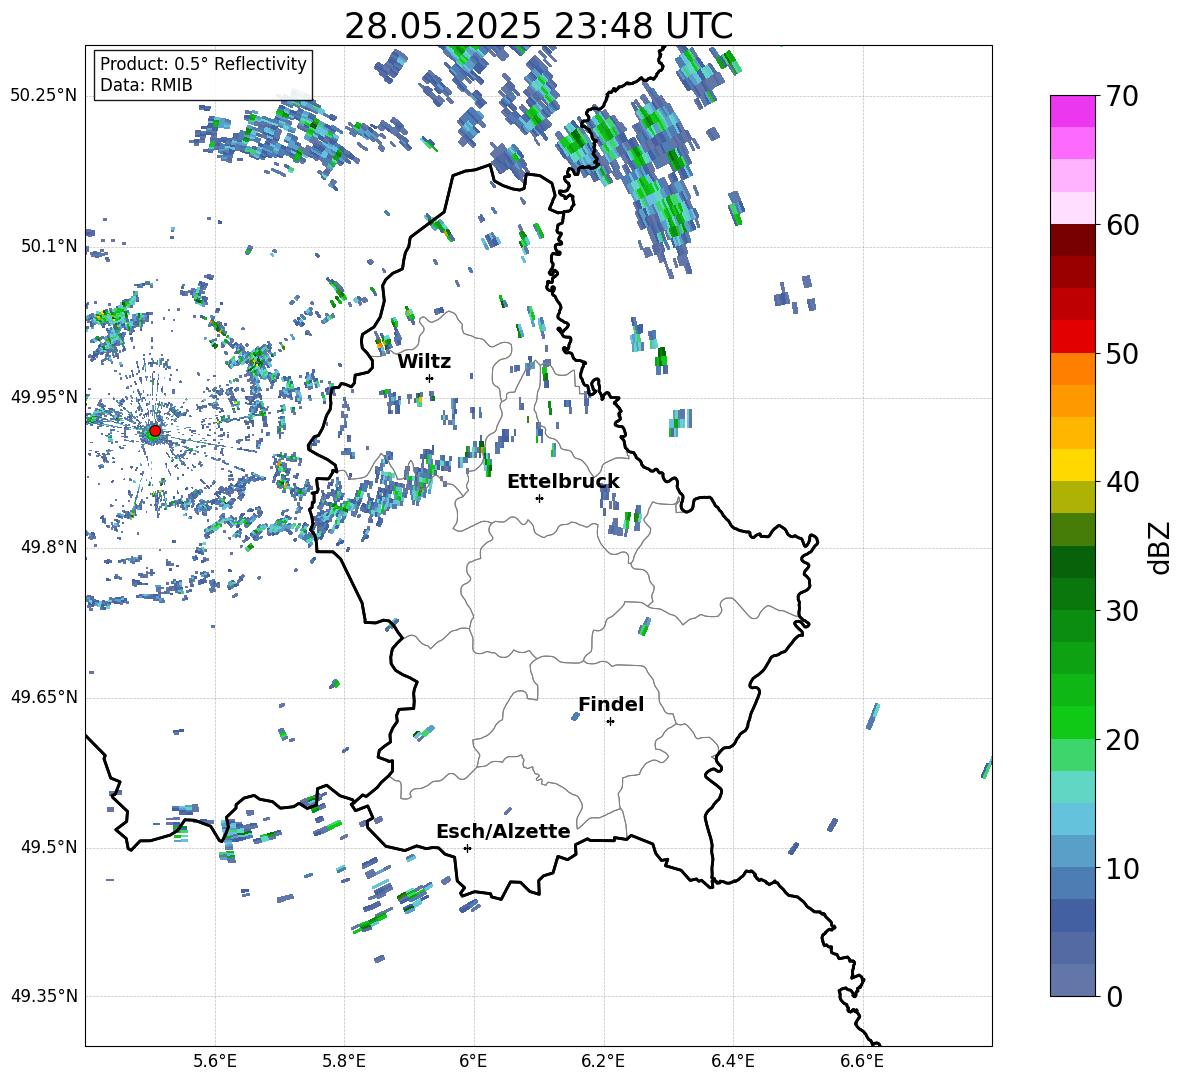Screen dimensions: 1184x1081
Task: Click the colorbar tick value 20
Action: point(1122,740)
